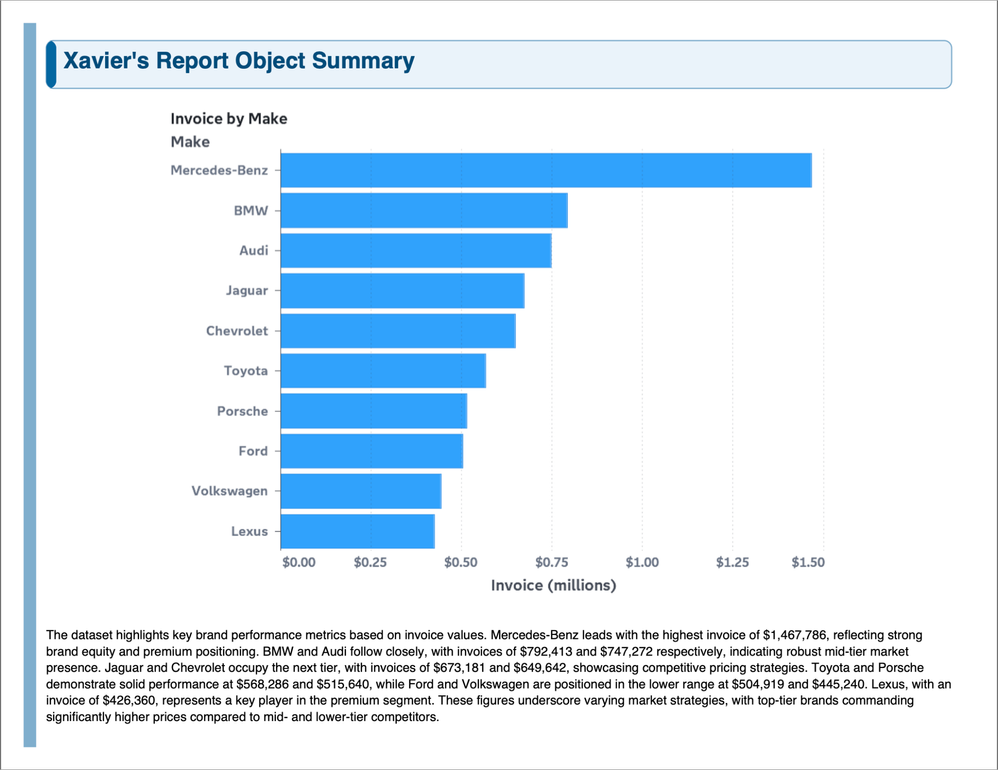Click the Volkswagen axis label

tap(230, 491)
